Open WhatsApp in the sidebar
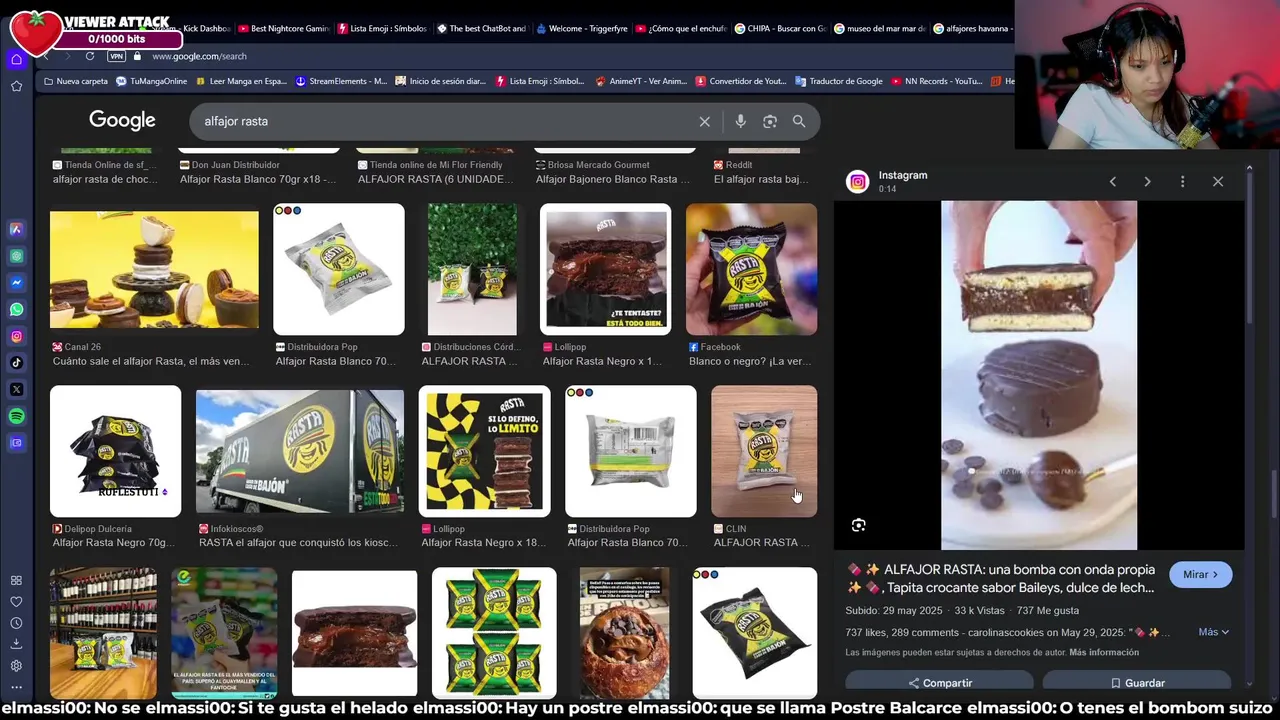The height and width of the screenshot is (720, 1280). tap(16, 309)
